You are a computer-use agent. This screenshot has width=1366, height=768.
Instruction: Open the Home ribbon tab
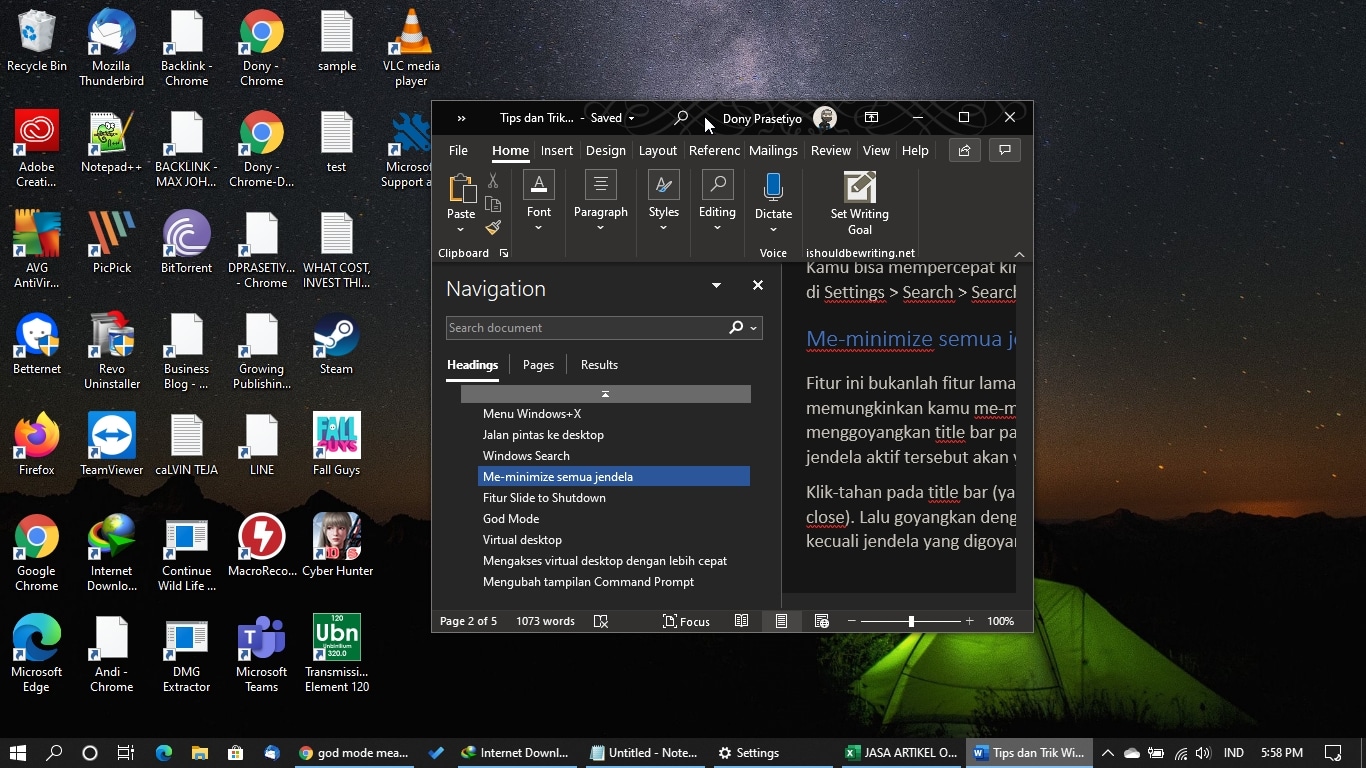(510, 151)
